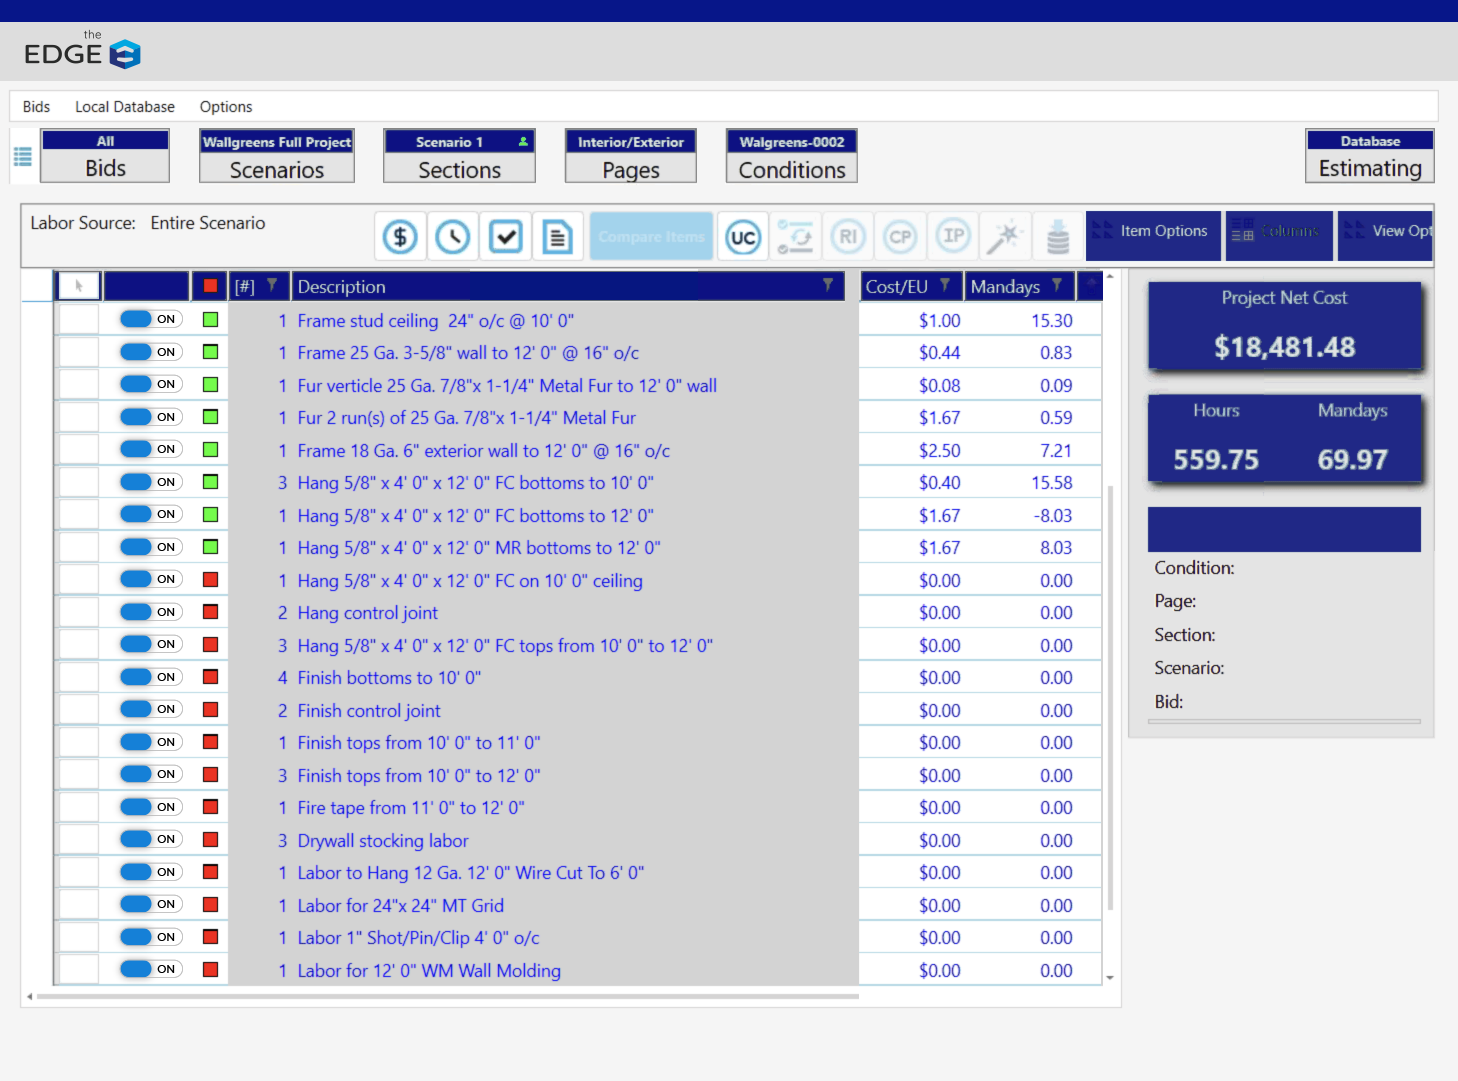Click green status square for Fur verticle row
Viewport: 1458px width, 1081px height.
[211, 385]
